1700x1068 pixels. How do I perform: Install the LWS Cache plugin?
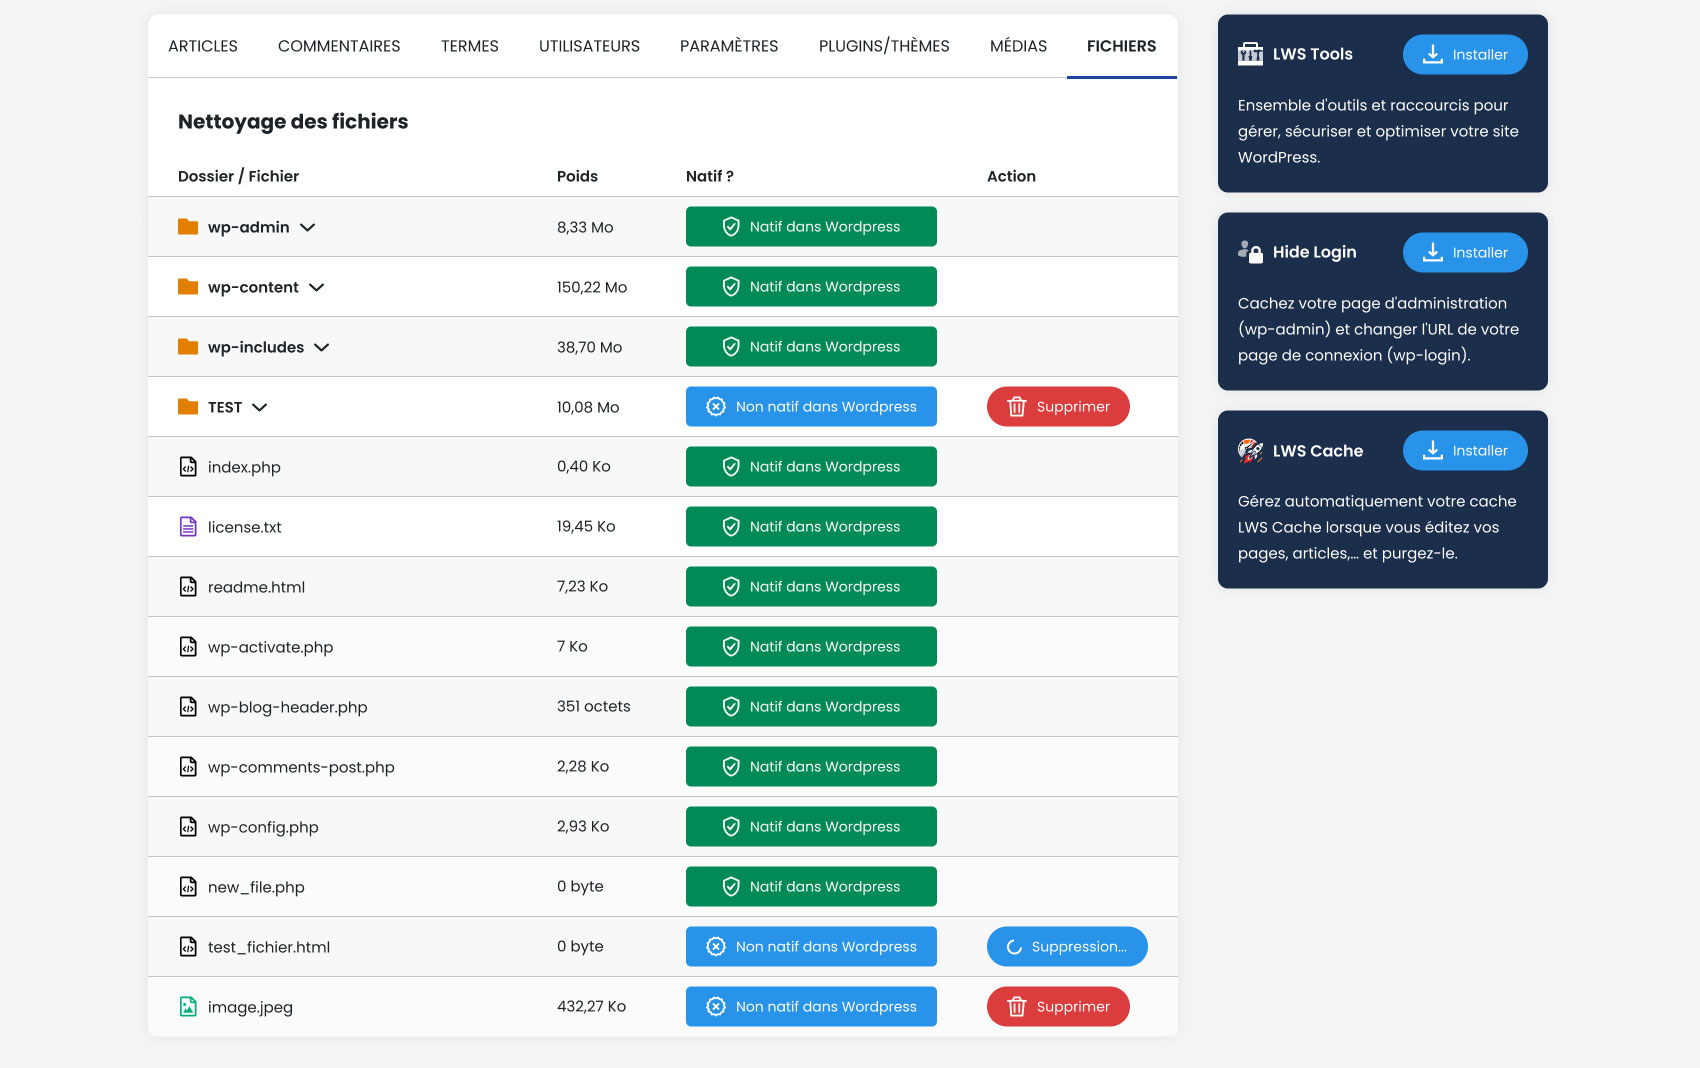coord(1465,450)
